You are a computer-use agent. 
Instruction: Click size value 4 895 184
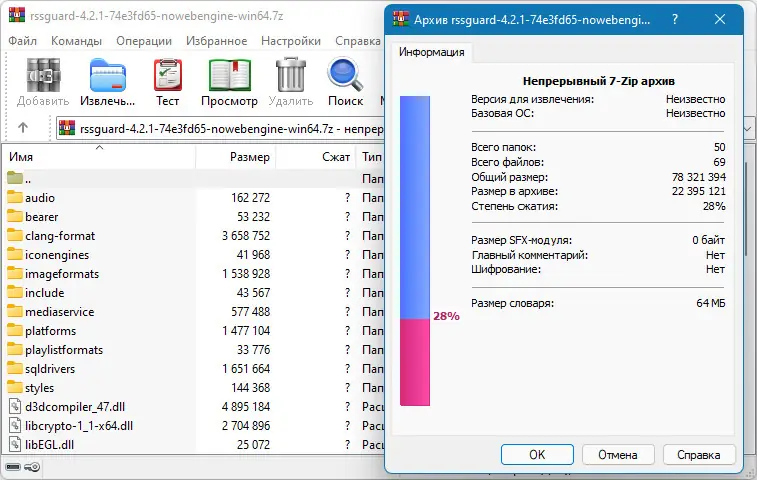tap(246, 407)
